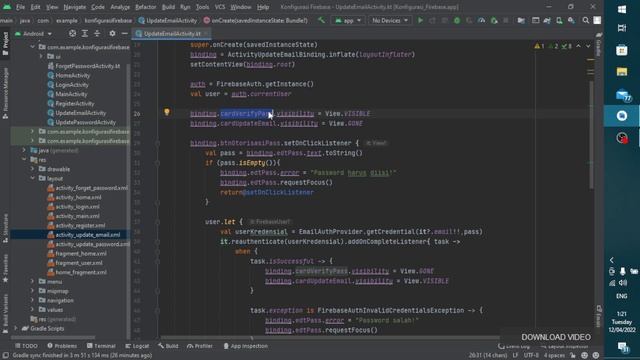This screenshot has height=360, width=640.
Task: Open the Favorites side tab
Action: pyautogui.click(x=5, y=269)
